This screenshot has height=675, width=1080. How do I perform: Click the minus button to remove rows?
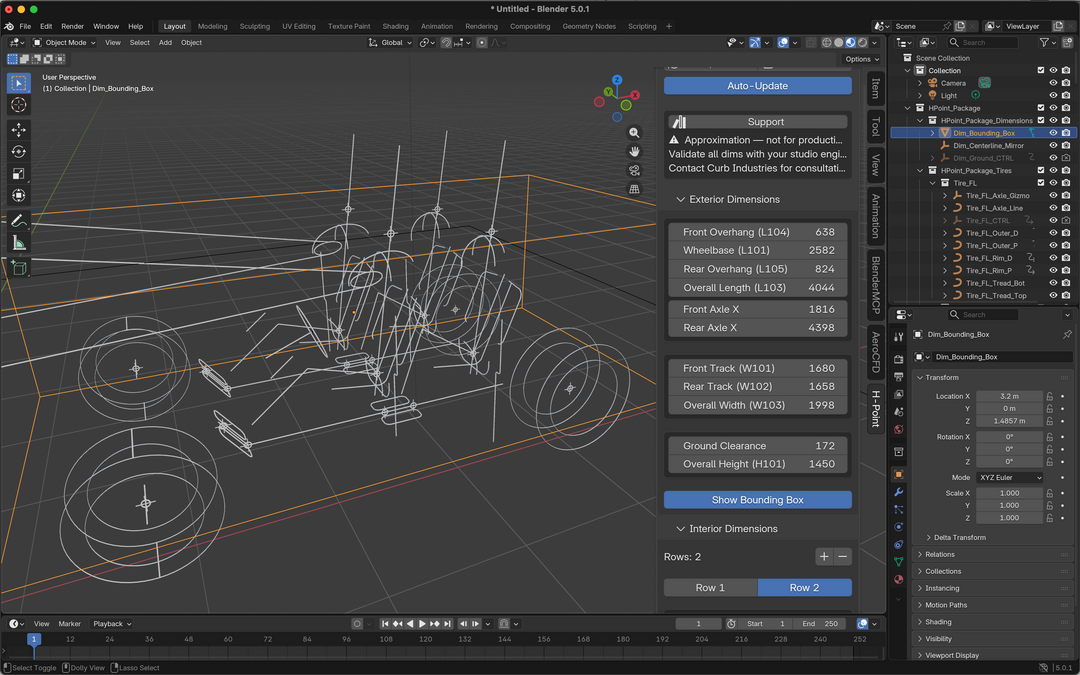842,557
